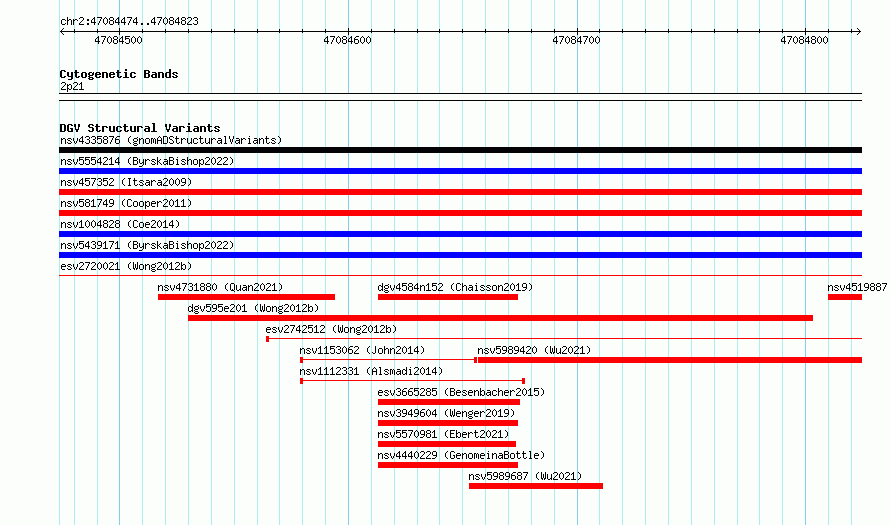This screenshot has height=525, width=890.
Task: Select the nsv1004828 Coe2014 blue bar
Action: (x=460, y=234)
